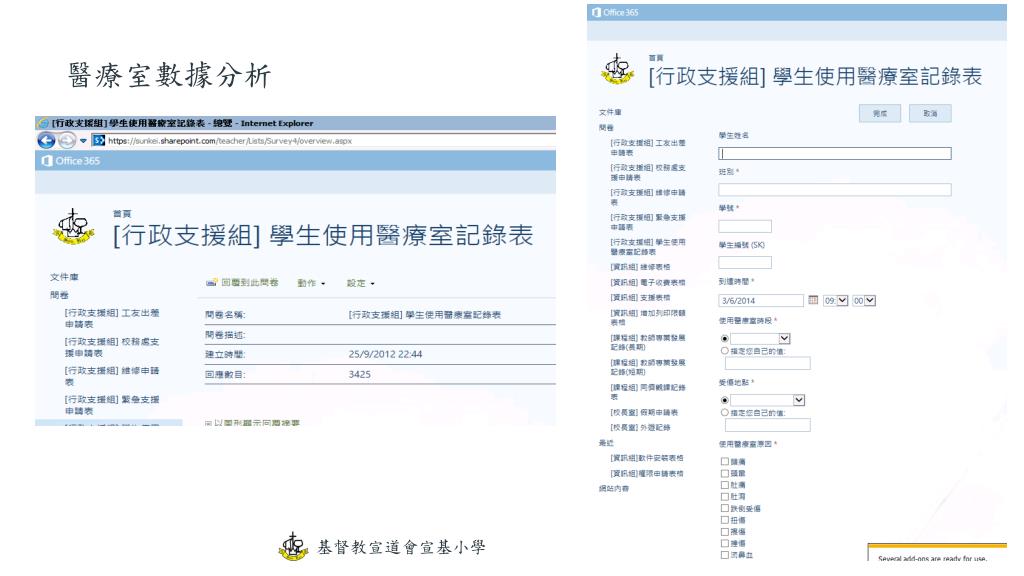Check the 肚瀉 checkbox

tap(724, 496)
